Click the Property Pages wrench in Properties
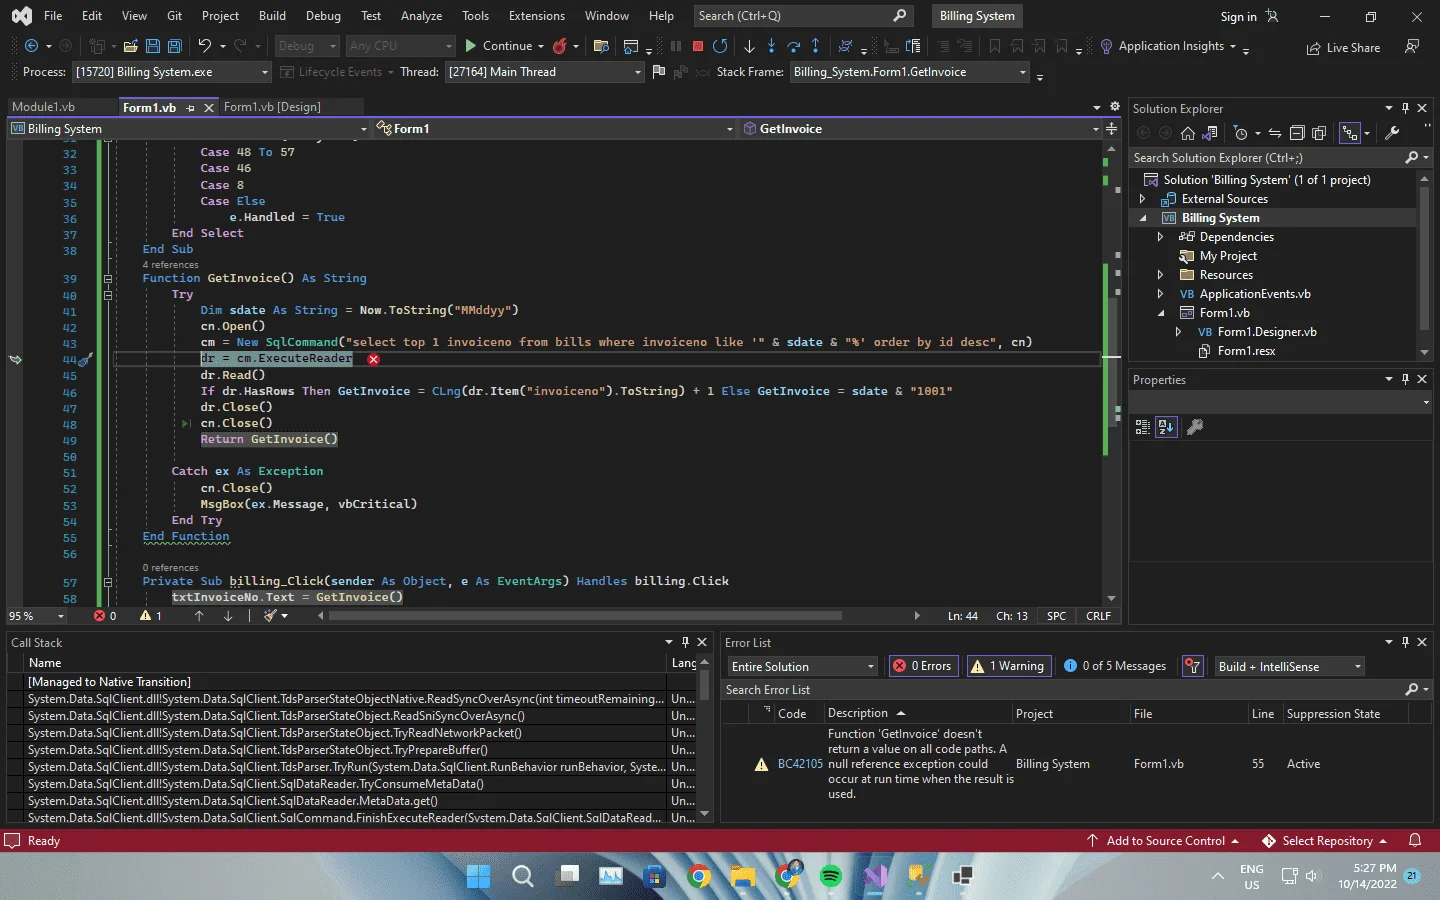This screenshot has height=900, width=1440. click(1194, 427)
